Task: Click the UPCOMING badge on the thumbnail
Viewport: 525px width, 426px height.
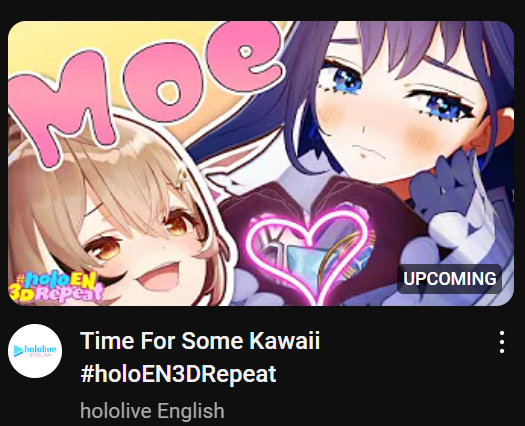Action: (x=449, y=279)
